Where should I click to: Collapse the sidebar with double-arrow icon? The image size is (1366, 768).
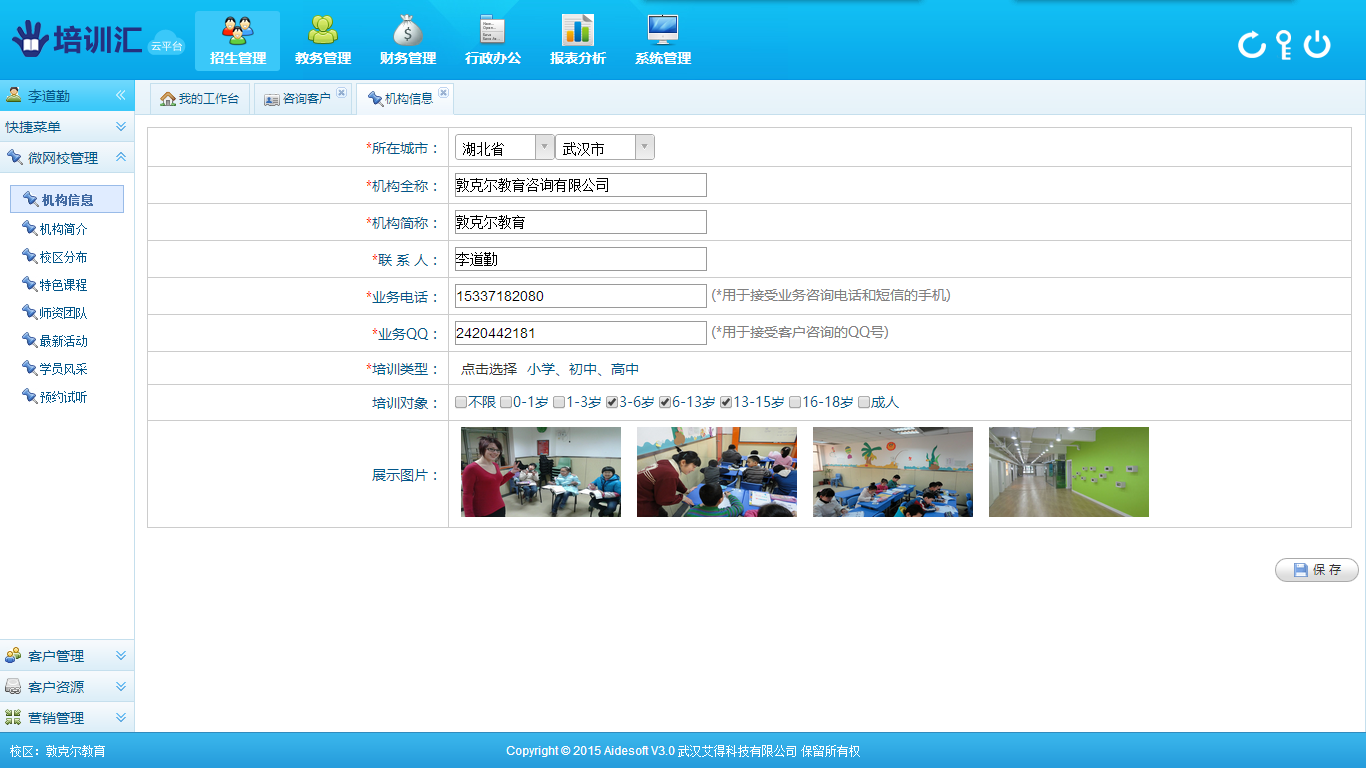click(120, 95)
